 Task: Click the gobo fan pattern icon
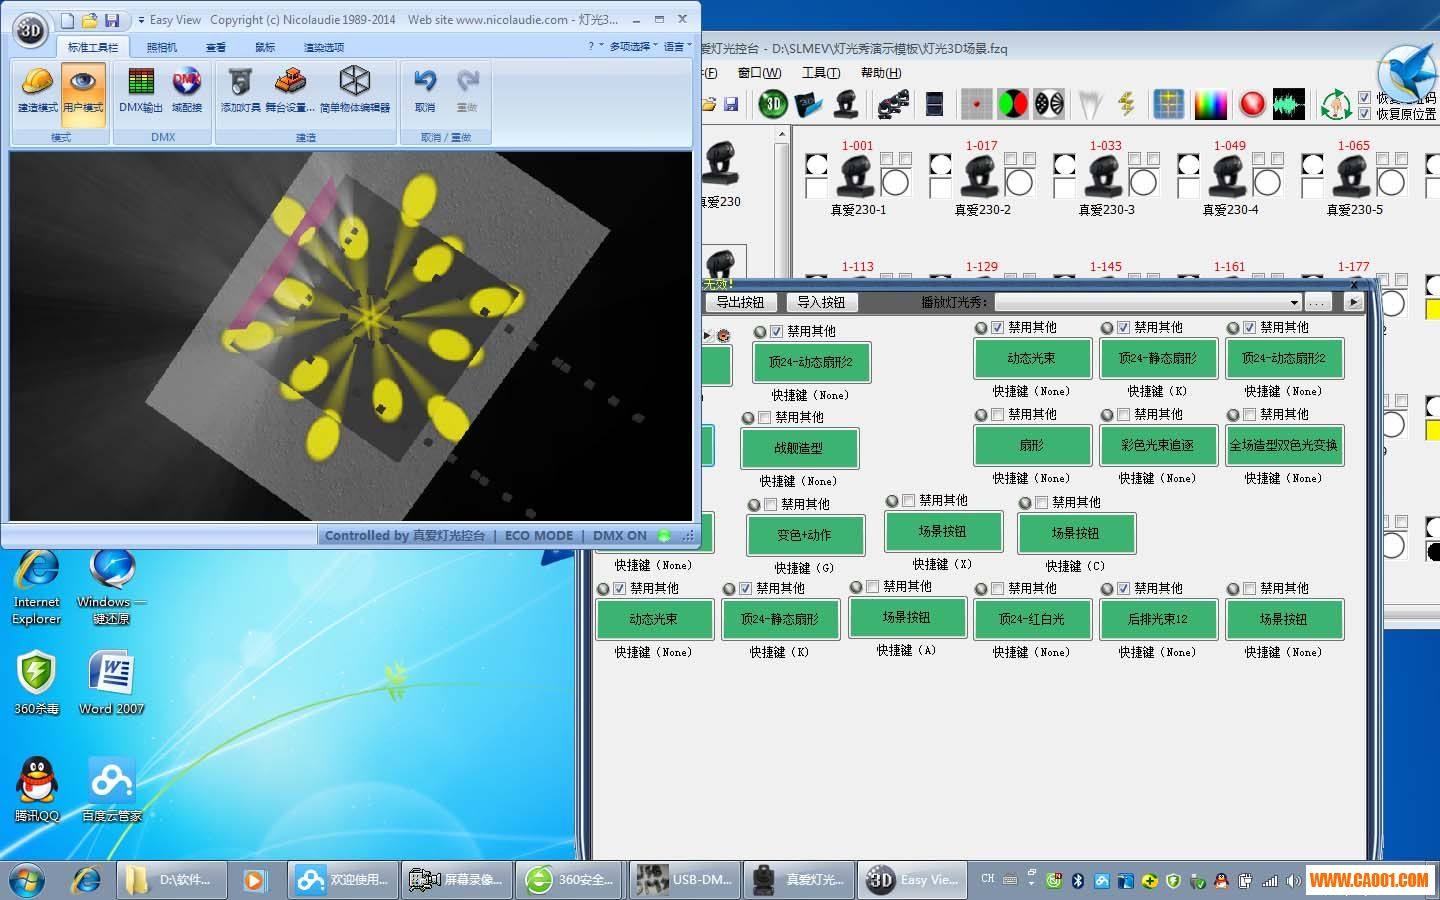pos(1048,103)
